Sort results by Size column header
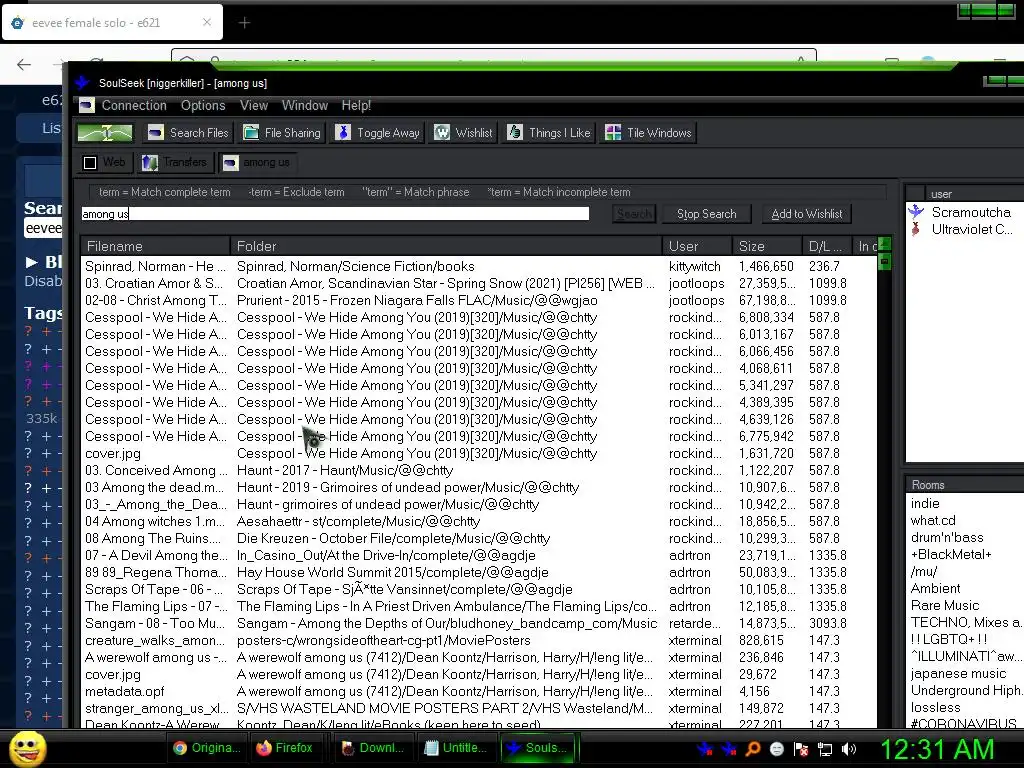 (767, 246)
